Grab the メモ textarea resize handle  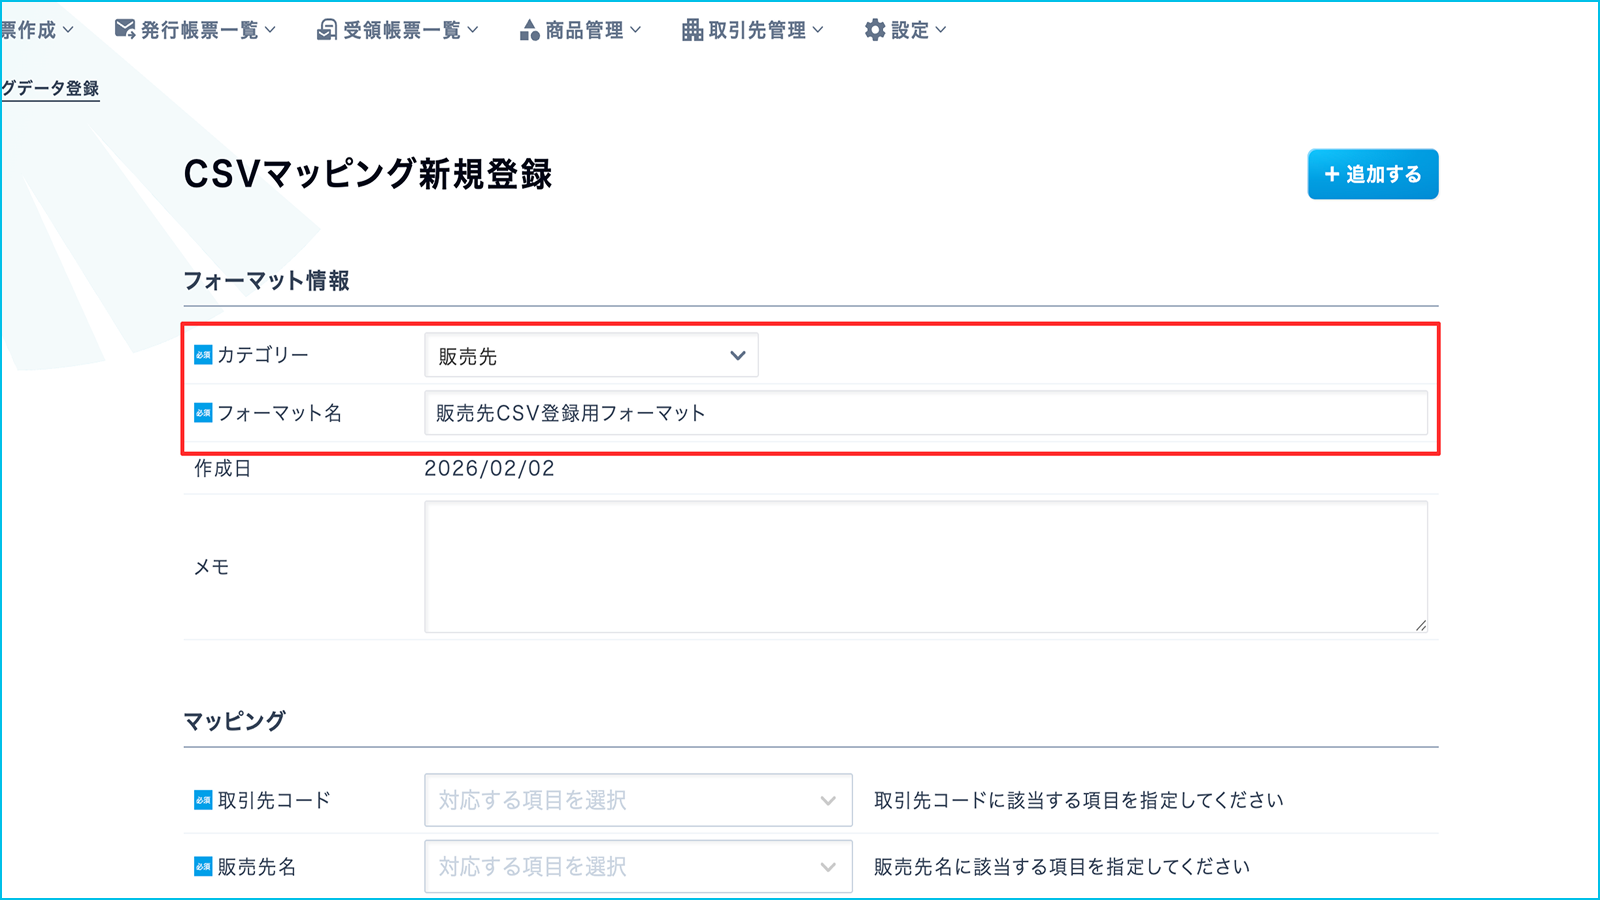pos(1420,625)
